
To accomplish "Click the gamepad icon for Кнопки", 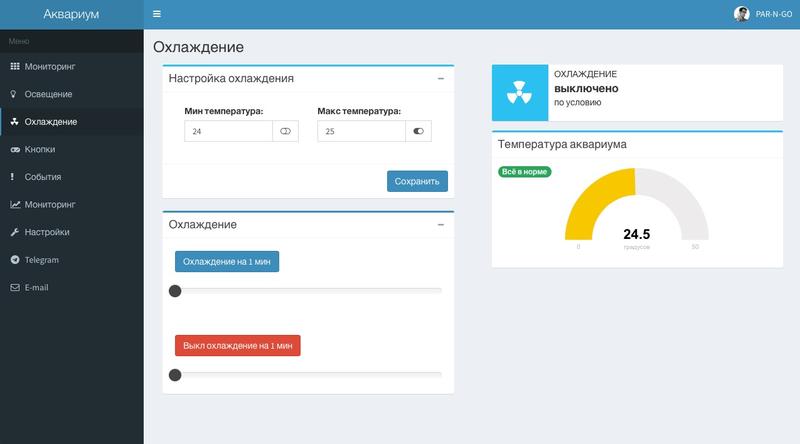I will click(x=14, y=149).
